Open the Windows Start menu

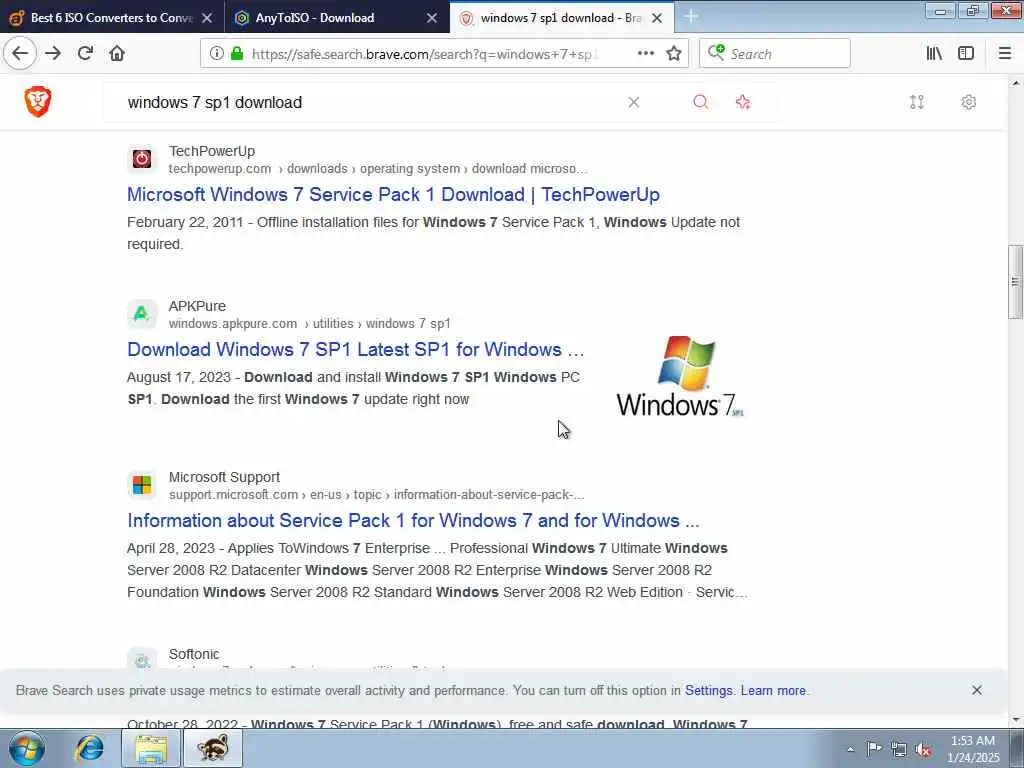(26, 748)
